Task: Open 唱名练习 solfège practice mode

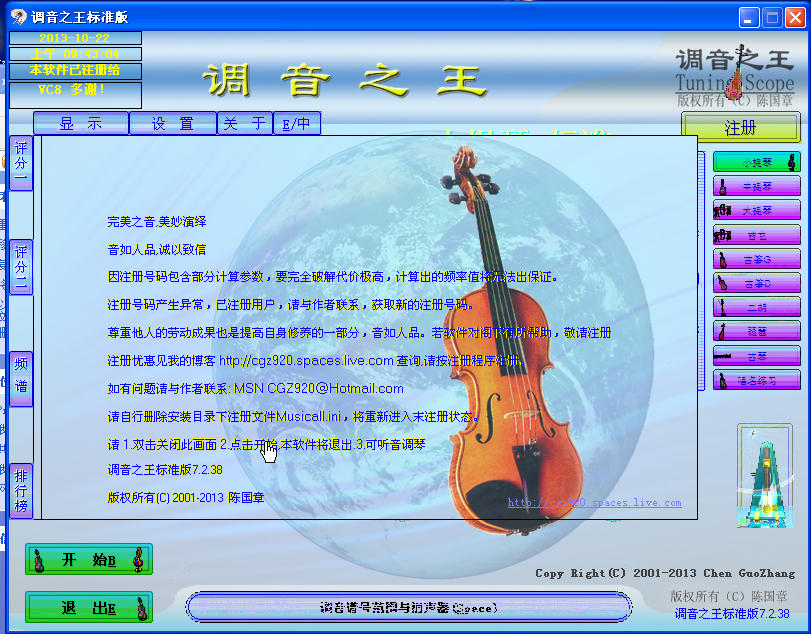Action: point(757,380)
